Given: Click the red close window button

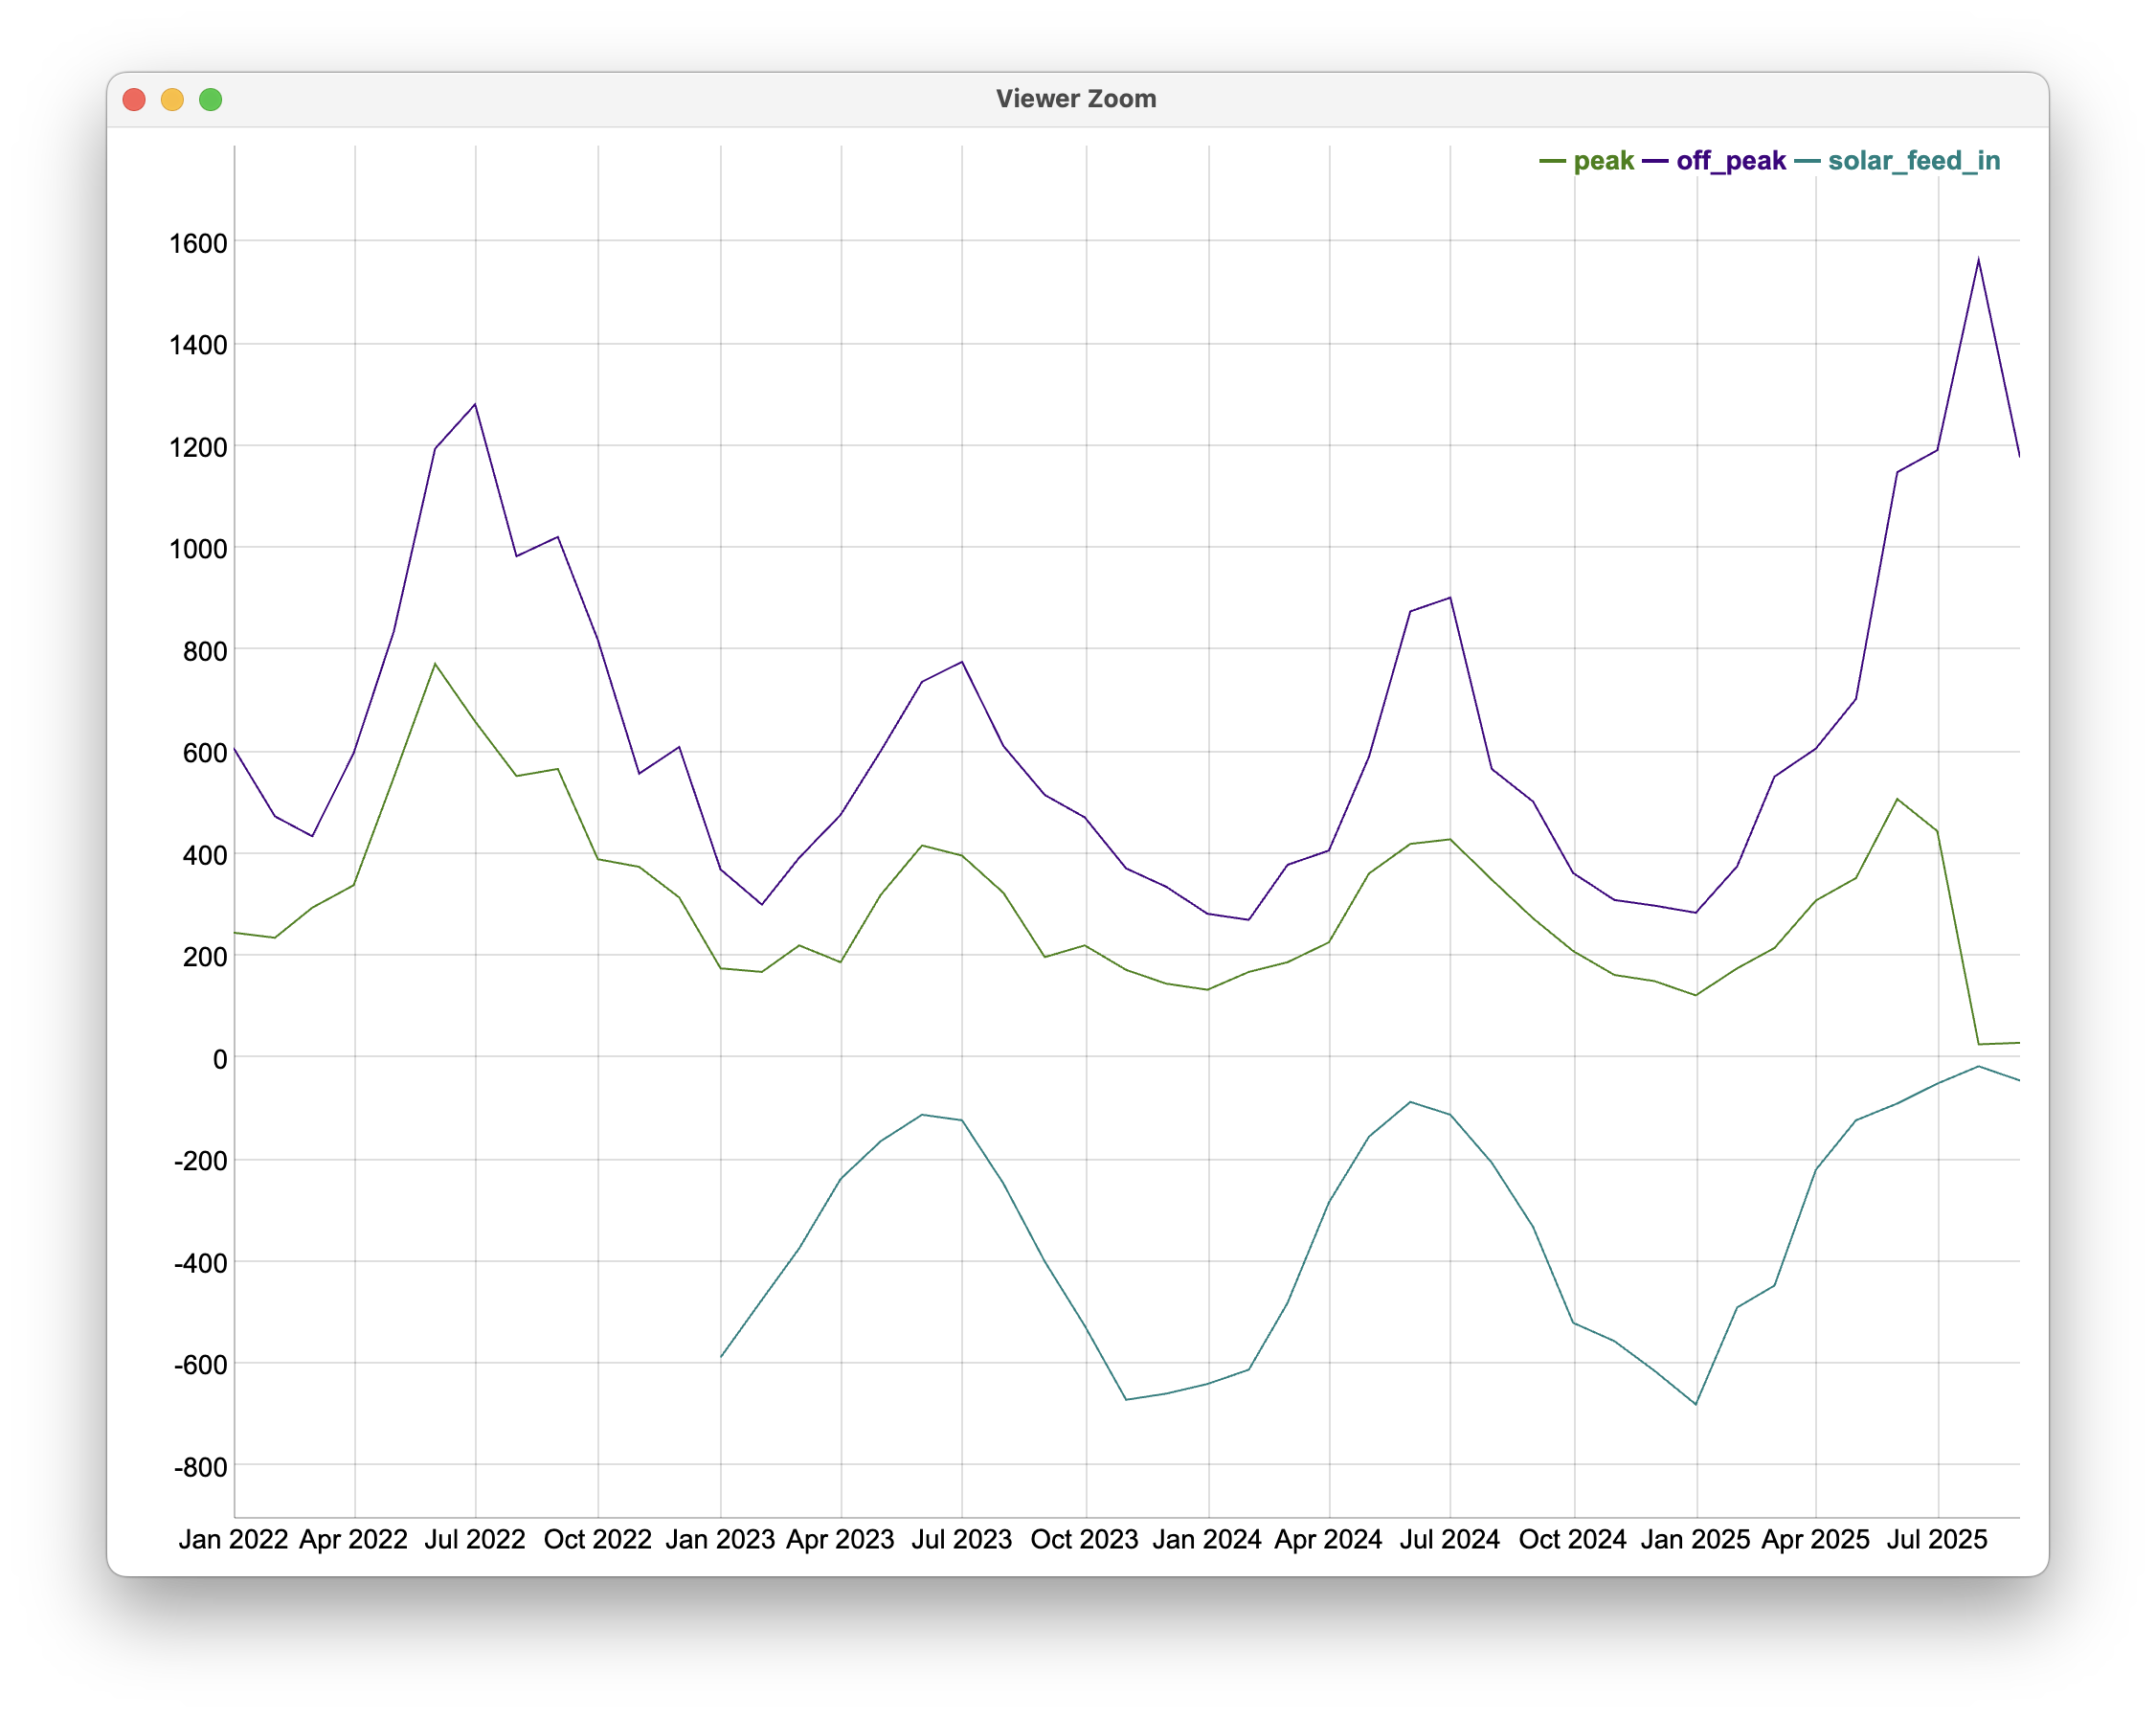Looking at the screenshot, I should (x=134, y=99).
